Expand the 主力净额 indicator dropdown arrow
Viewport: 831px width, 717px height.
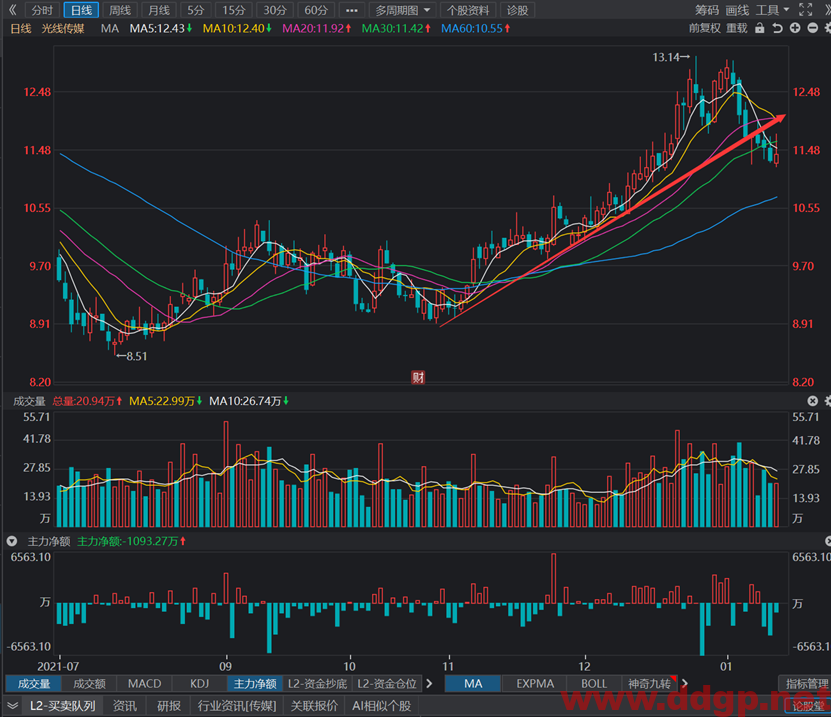(12, 541)
